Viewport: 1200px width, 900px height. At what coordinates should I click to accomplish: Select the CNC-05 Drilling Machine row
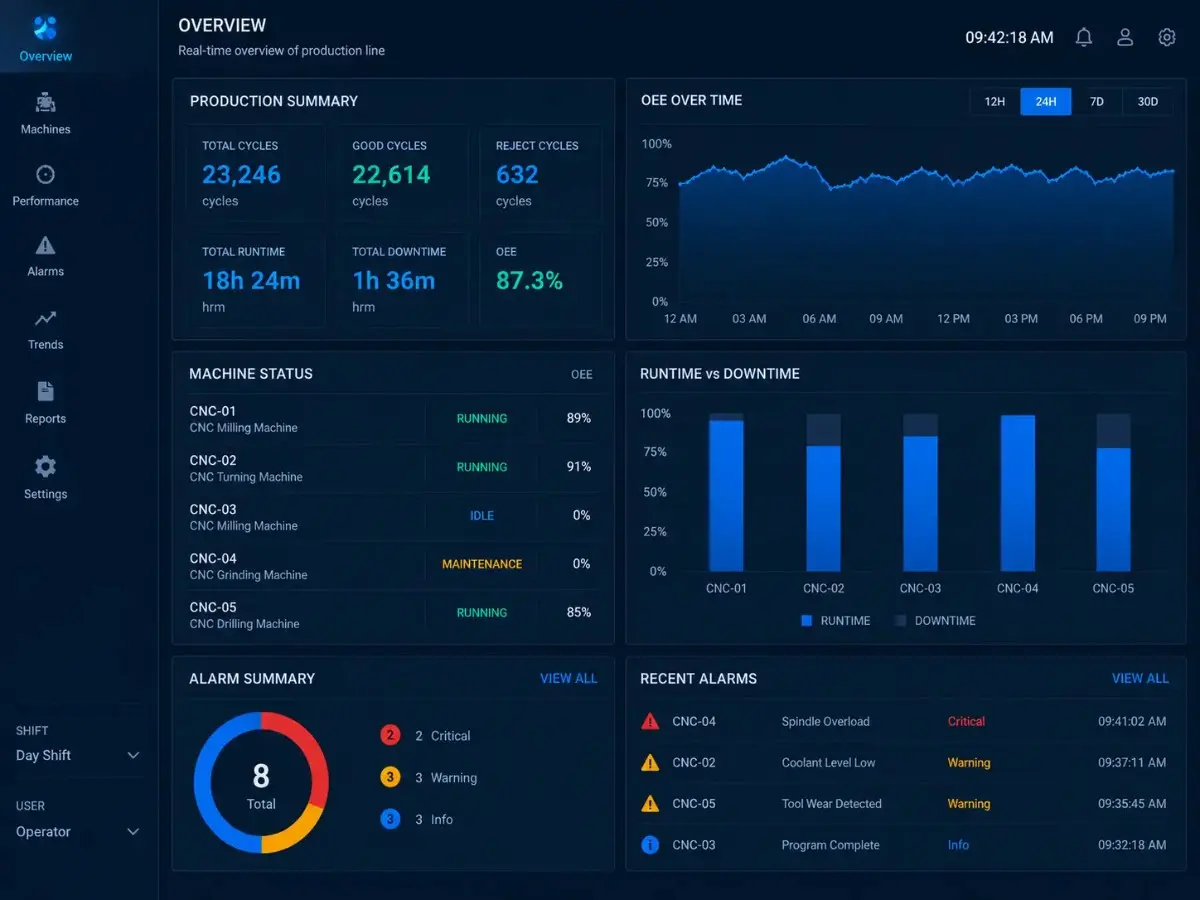click(x=392, y=614)
